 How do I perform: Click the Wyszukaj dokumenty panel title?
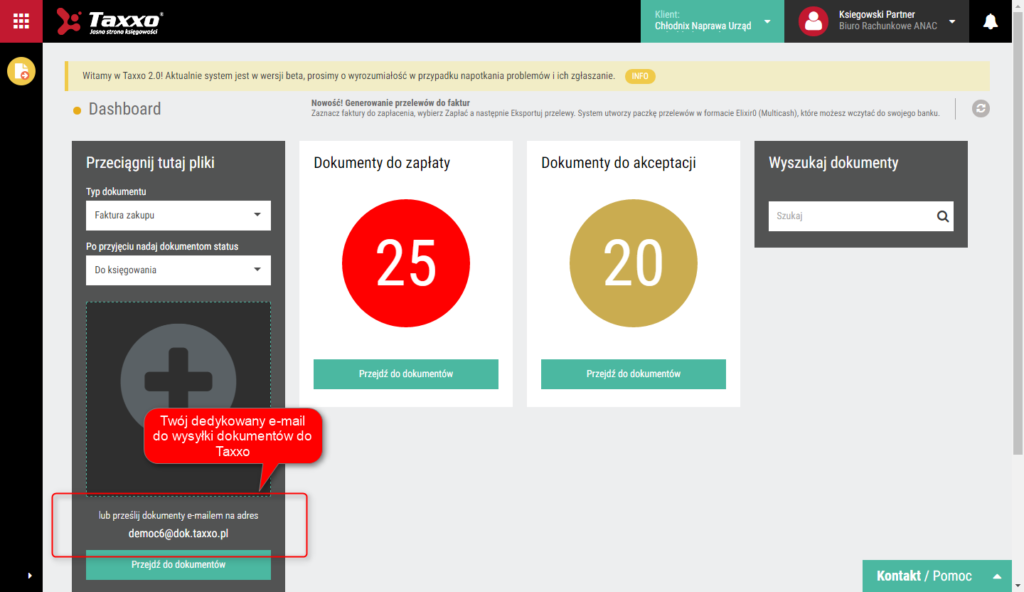833,163
